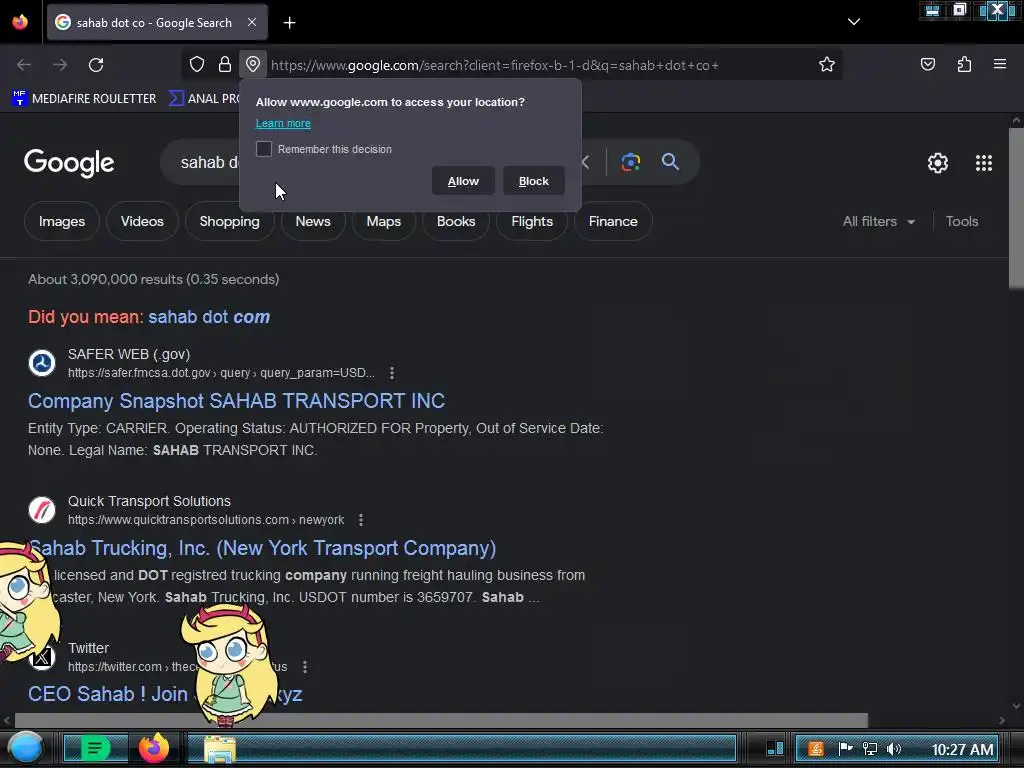Click the magnifier search button

pos(670,162)
